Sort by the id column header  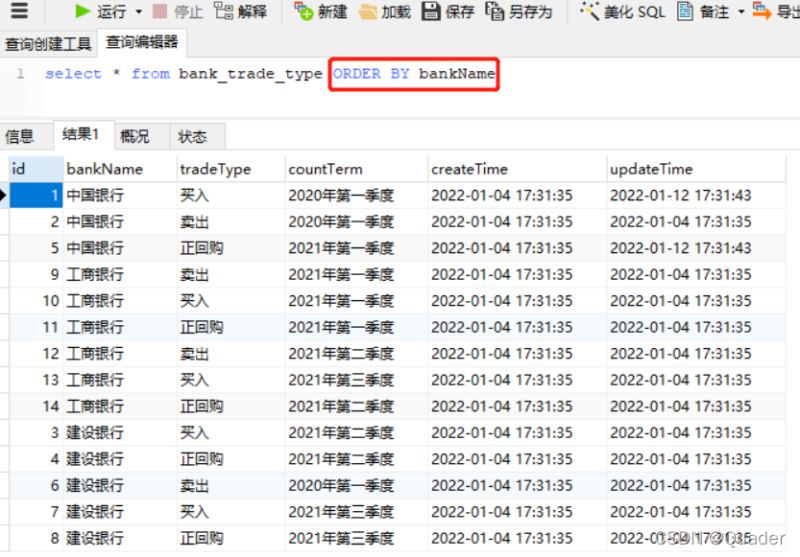click(36, 169)
